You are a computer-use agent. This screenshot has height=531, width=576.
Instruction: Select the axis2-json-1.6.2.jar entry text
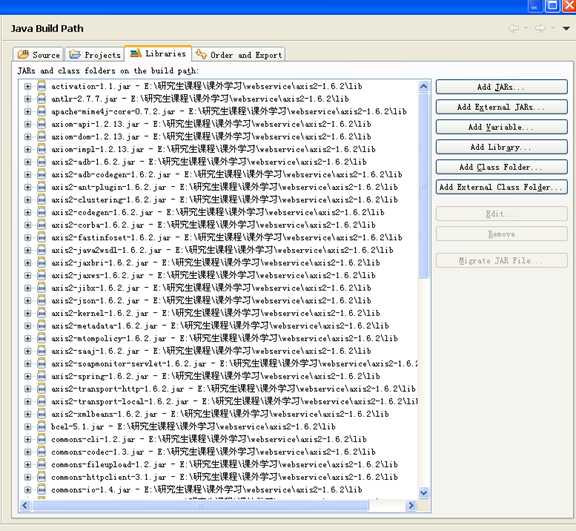tap(211, 300)
